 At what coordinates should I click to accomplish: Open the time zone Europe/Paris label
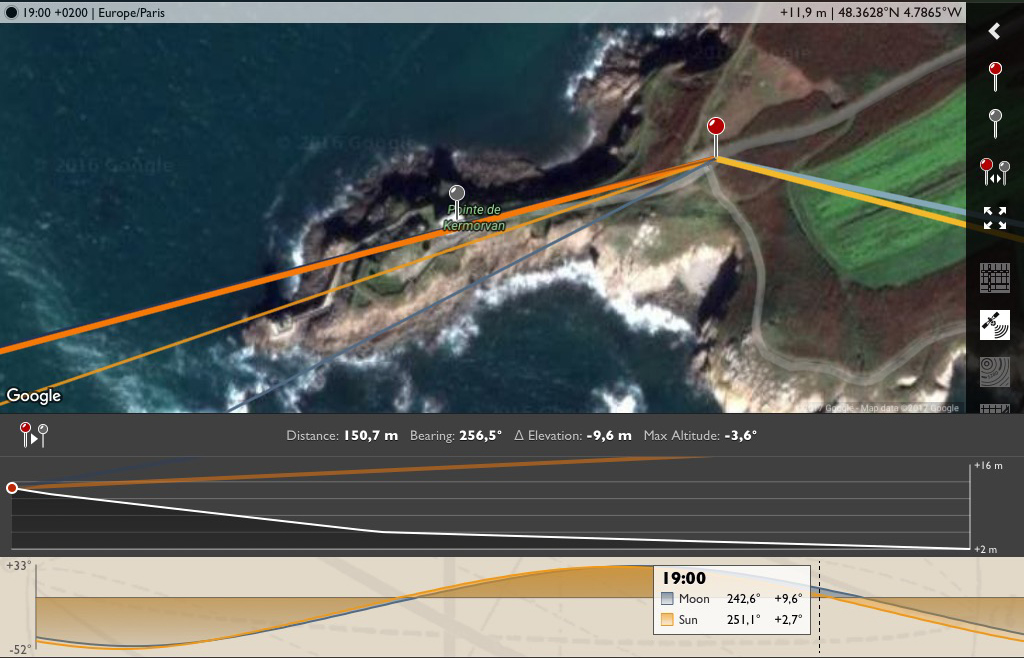tap(131, 12)
